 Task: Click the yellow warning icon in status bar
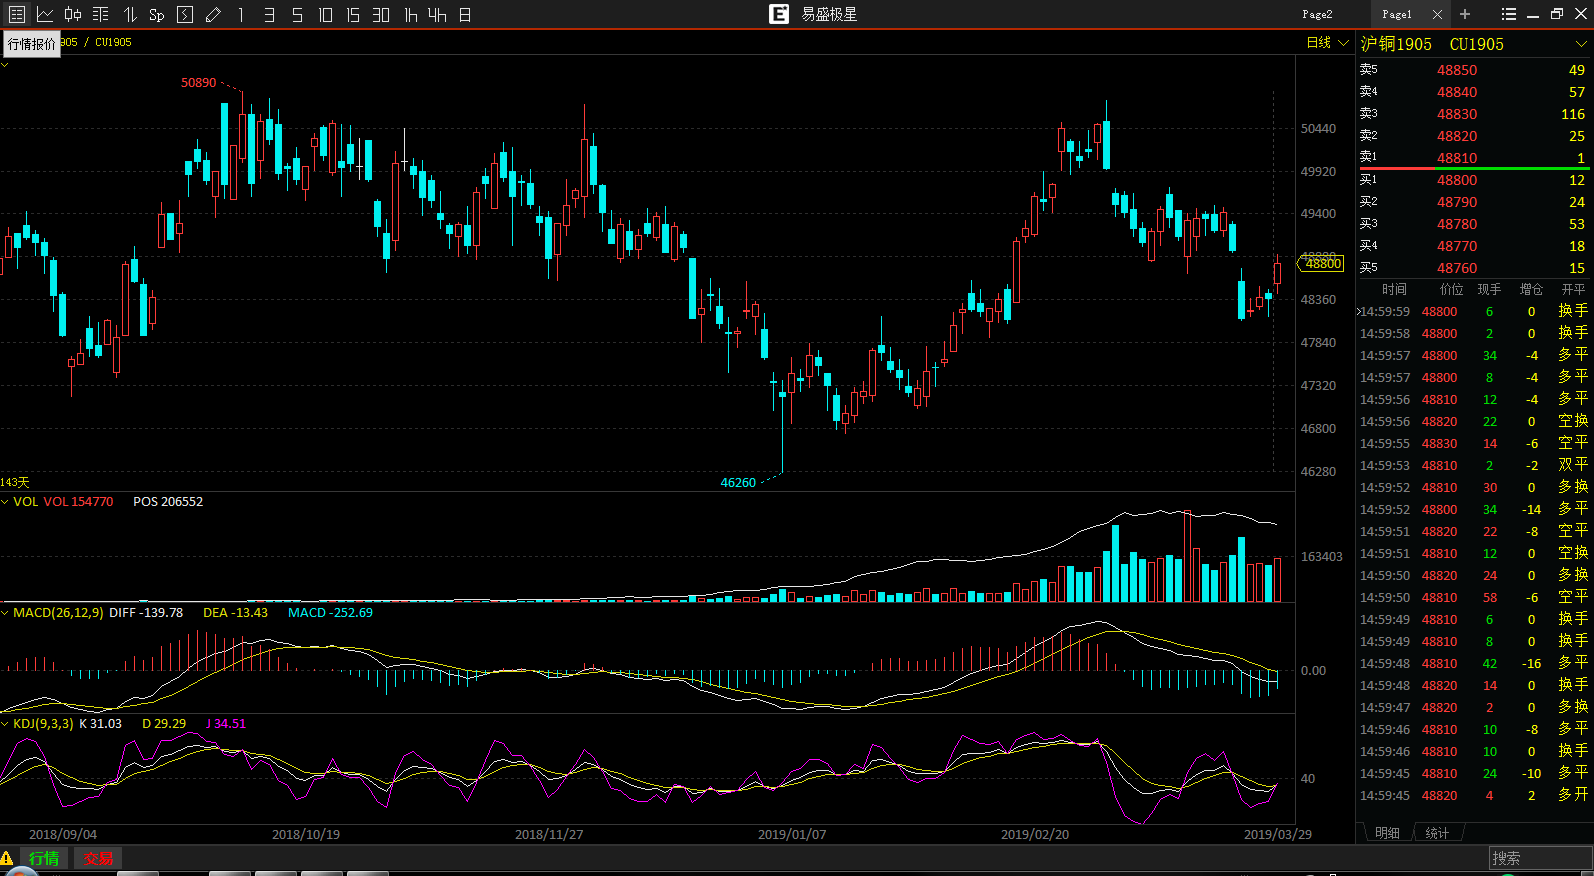coord(7,858)
